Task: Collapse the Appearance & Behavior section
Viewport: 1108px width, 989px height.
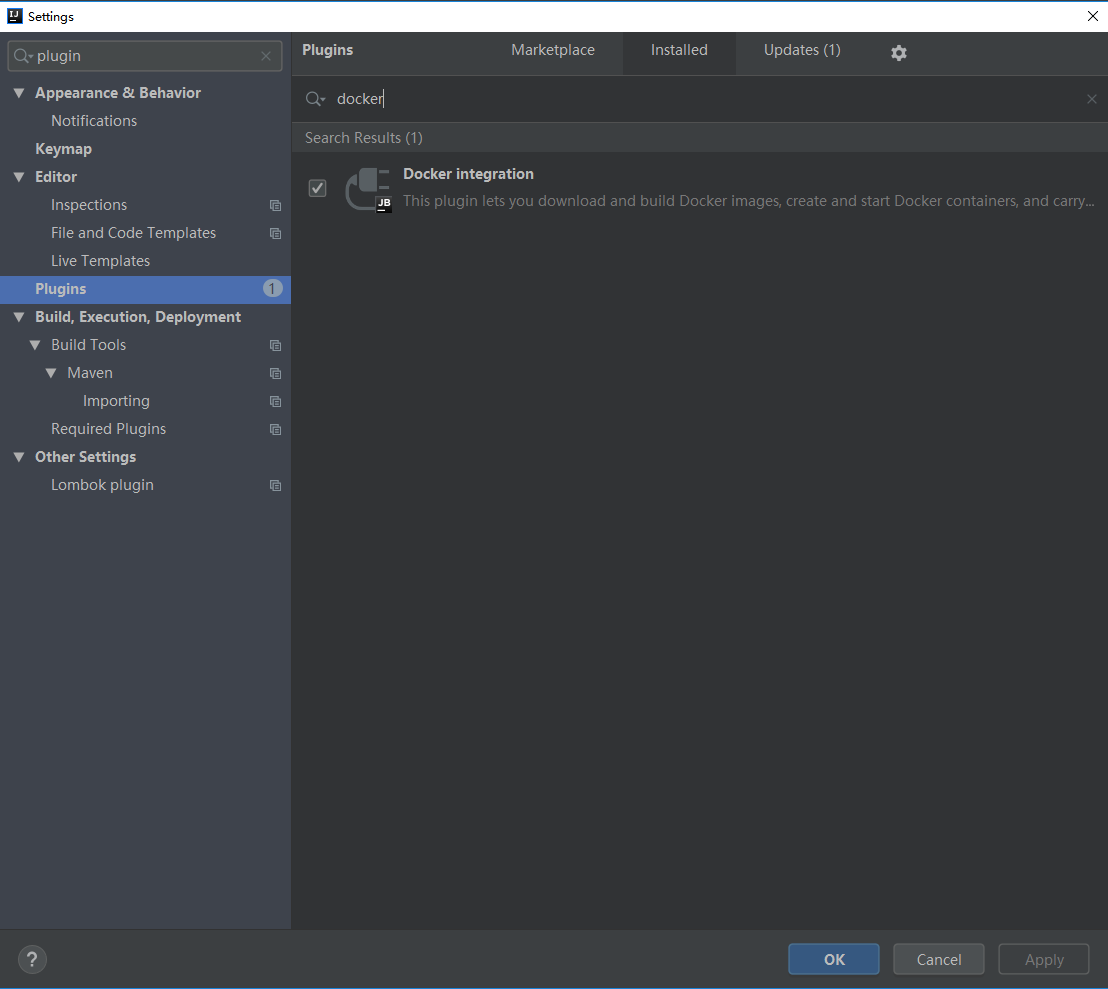Action: pyautogui.click(x=19, y=93)
